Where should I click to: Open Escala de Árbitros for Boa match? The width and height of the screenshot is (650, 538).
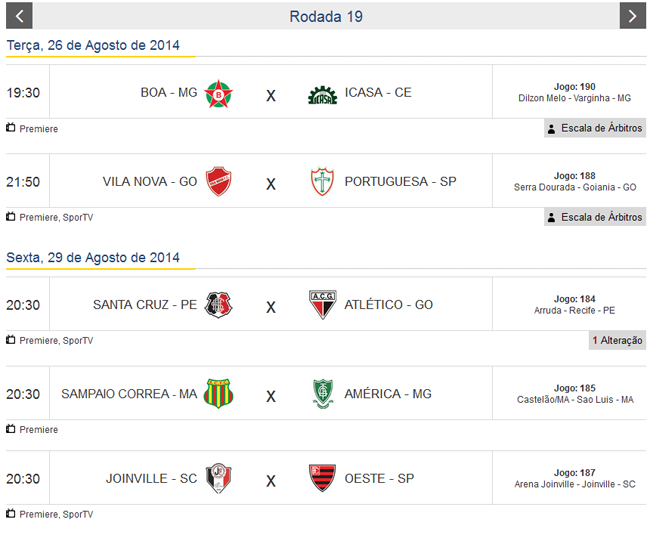pyautogui.click(x=595, y=129)
